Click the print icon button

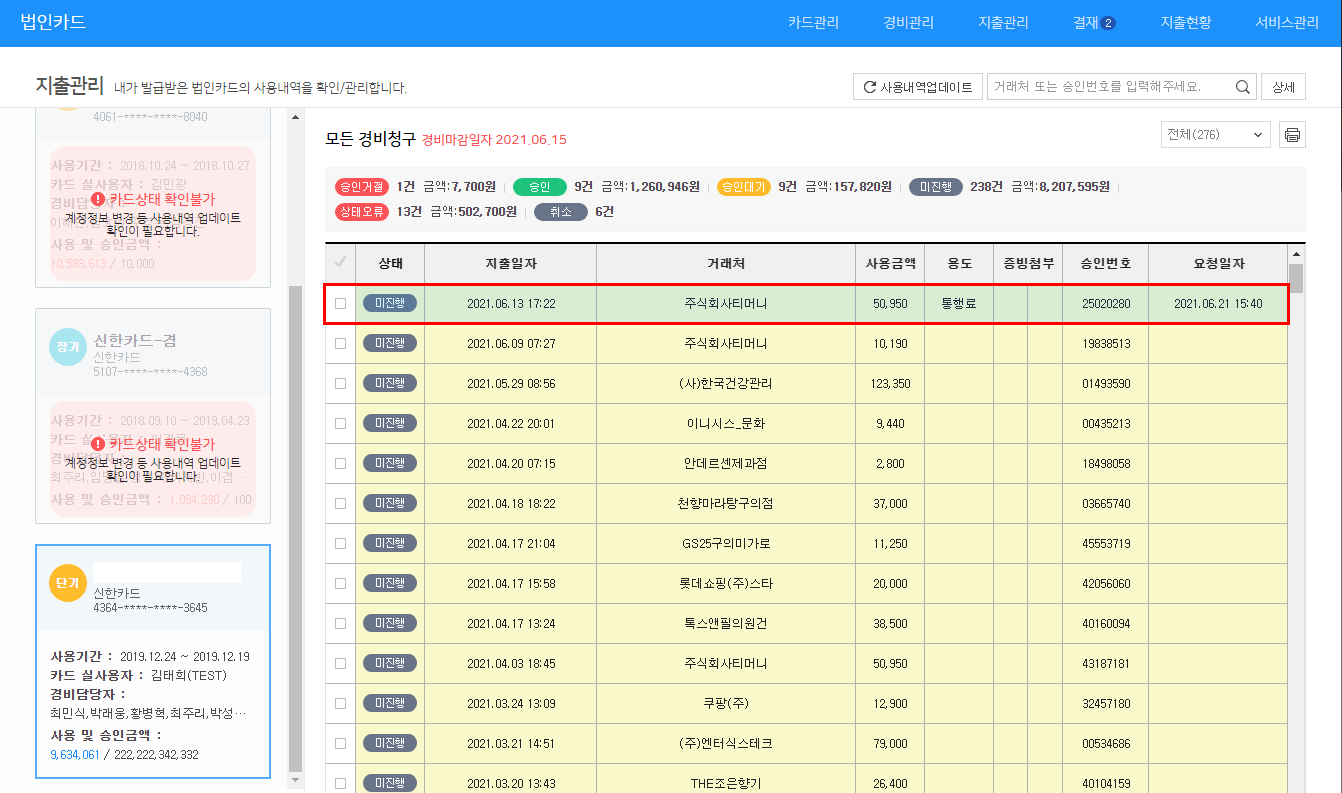pyautogui.click(x=1292, y=135)
